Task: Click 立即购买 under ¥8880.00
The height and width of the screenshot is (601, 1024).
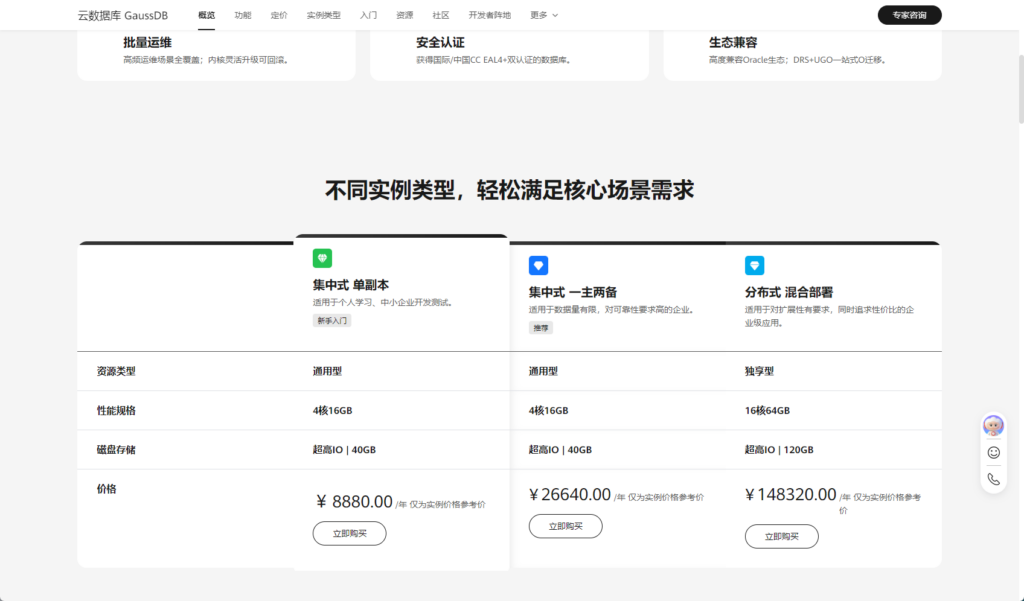Action: coord(349,533)
